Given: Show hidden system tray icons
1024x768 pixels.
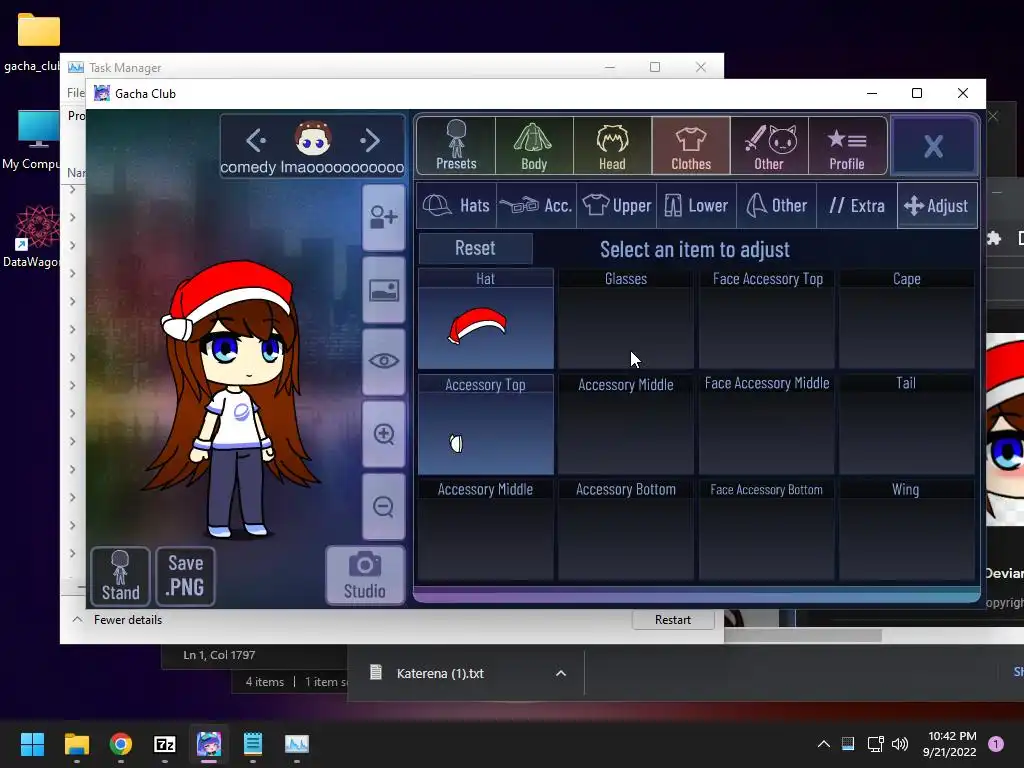Looking at the screenshot, I should (824, 744).
